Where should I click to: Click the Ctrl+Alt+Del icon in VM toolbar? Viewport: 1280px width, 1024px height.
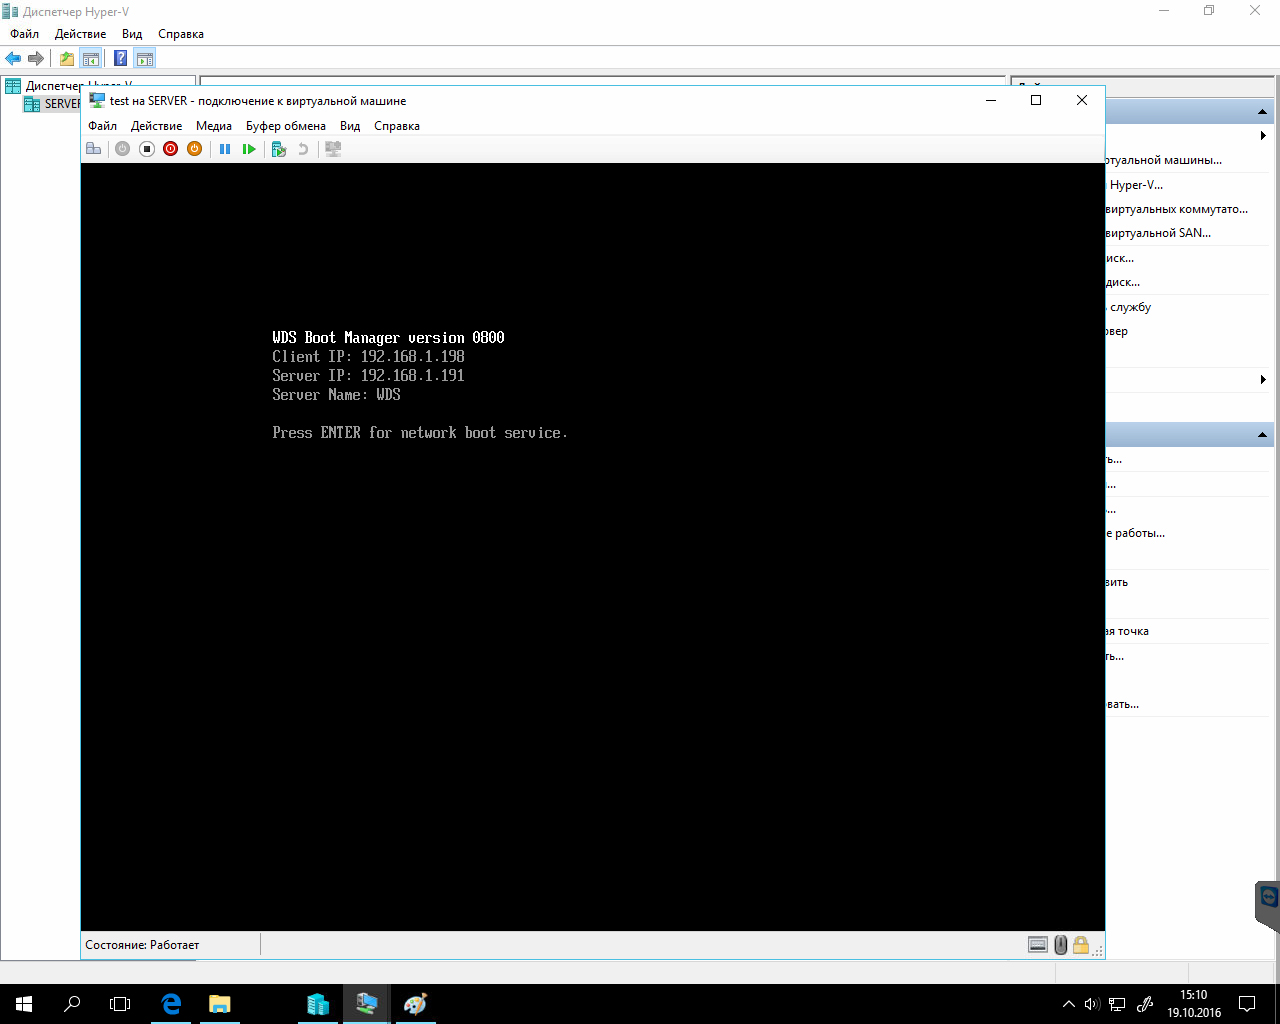pyautogui.click(x=94, y=149)
